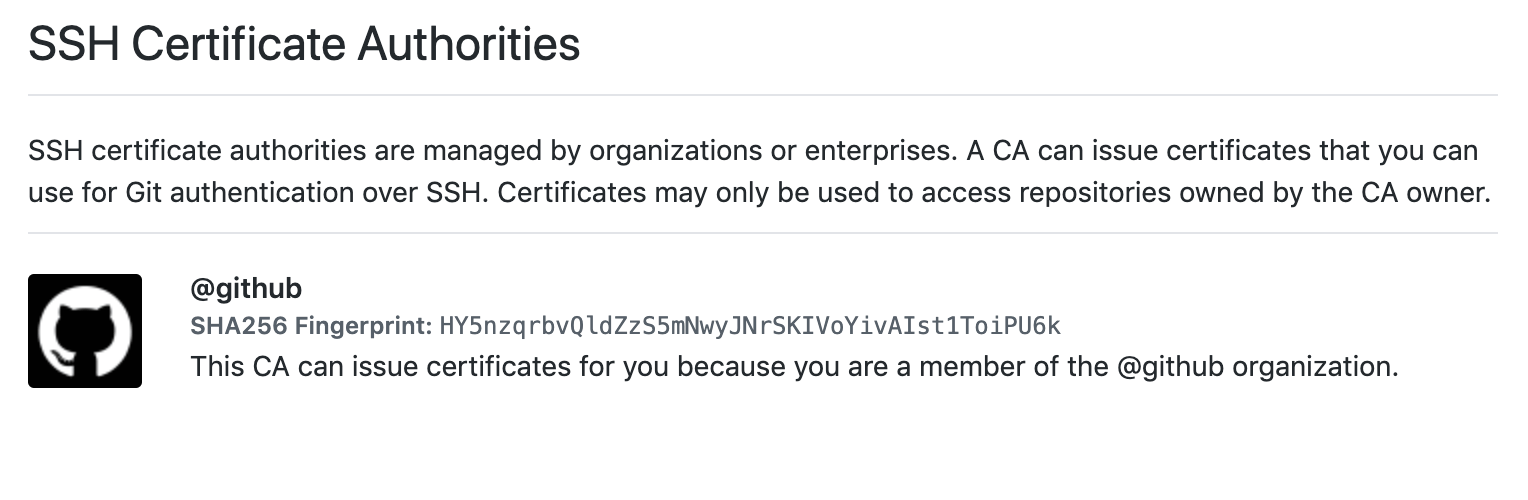This screenshot has width=1528, height=500.
Task: Click the sentence beginning "This CA can issue"
Action: (794, 367)
